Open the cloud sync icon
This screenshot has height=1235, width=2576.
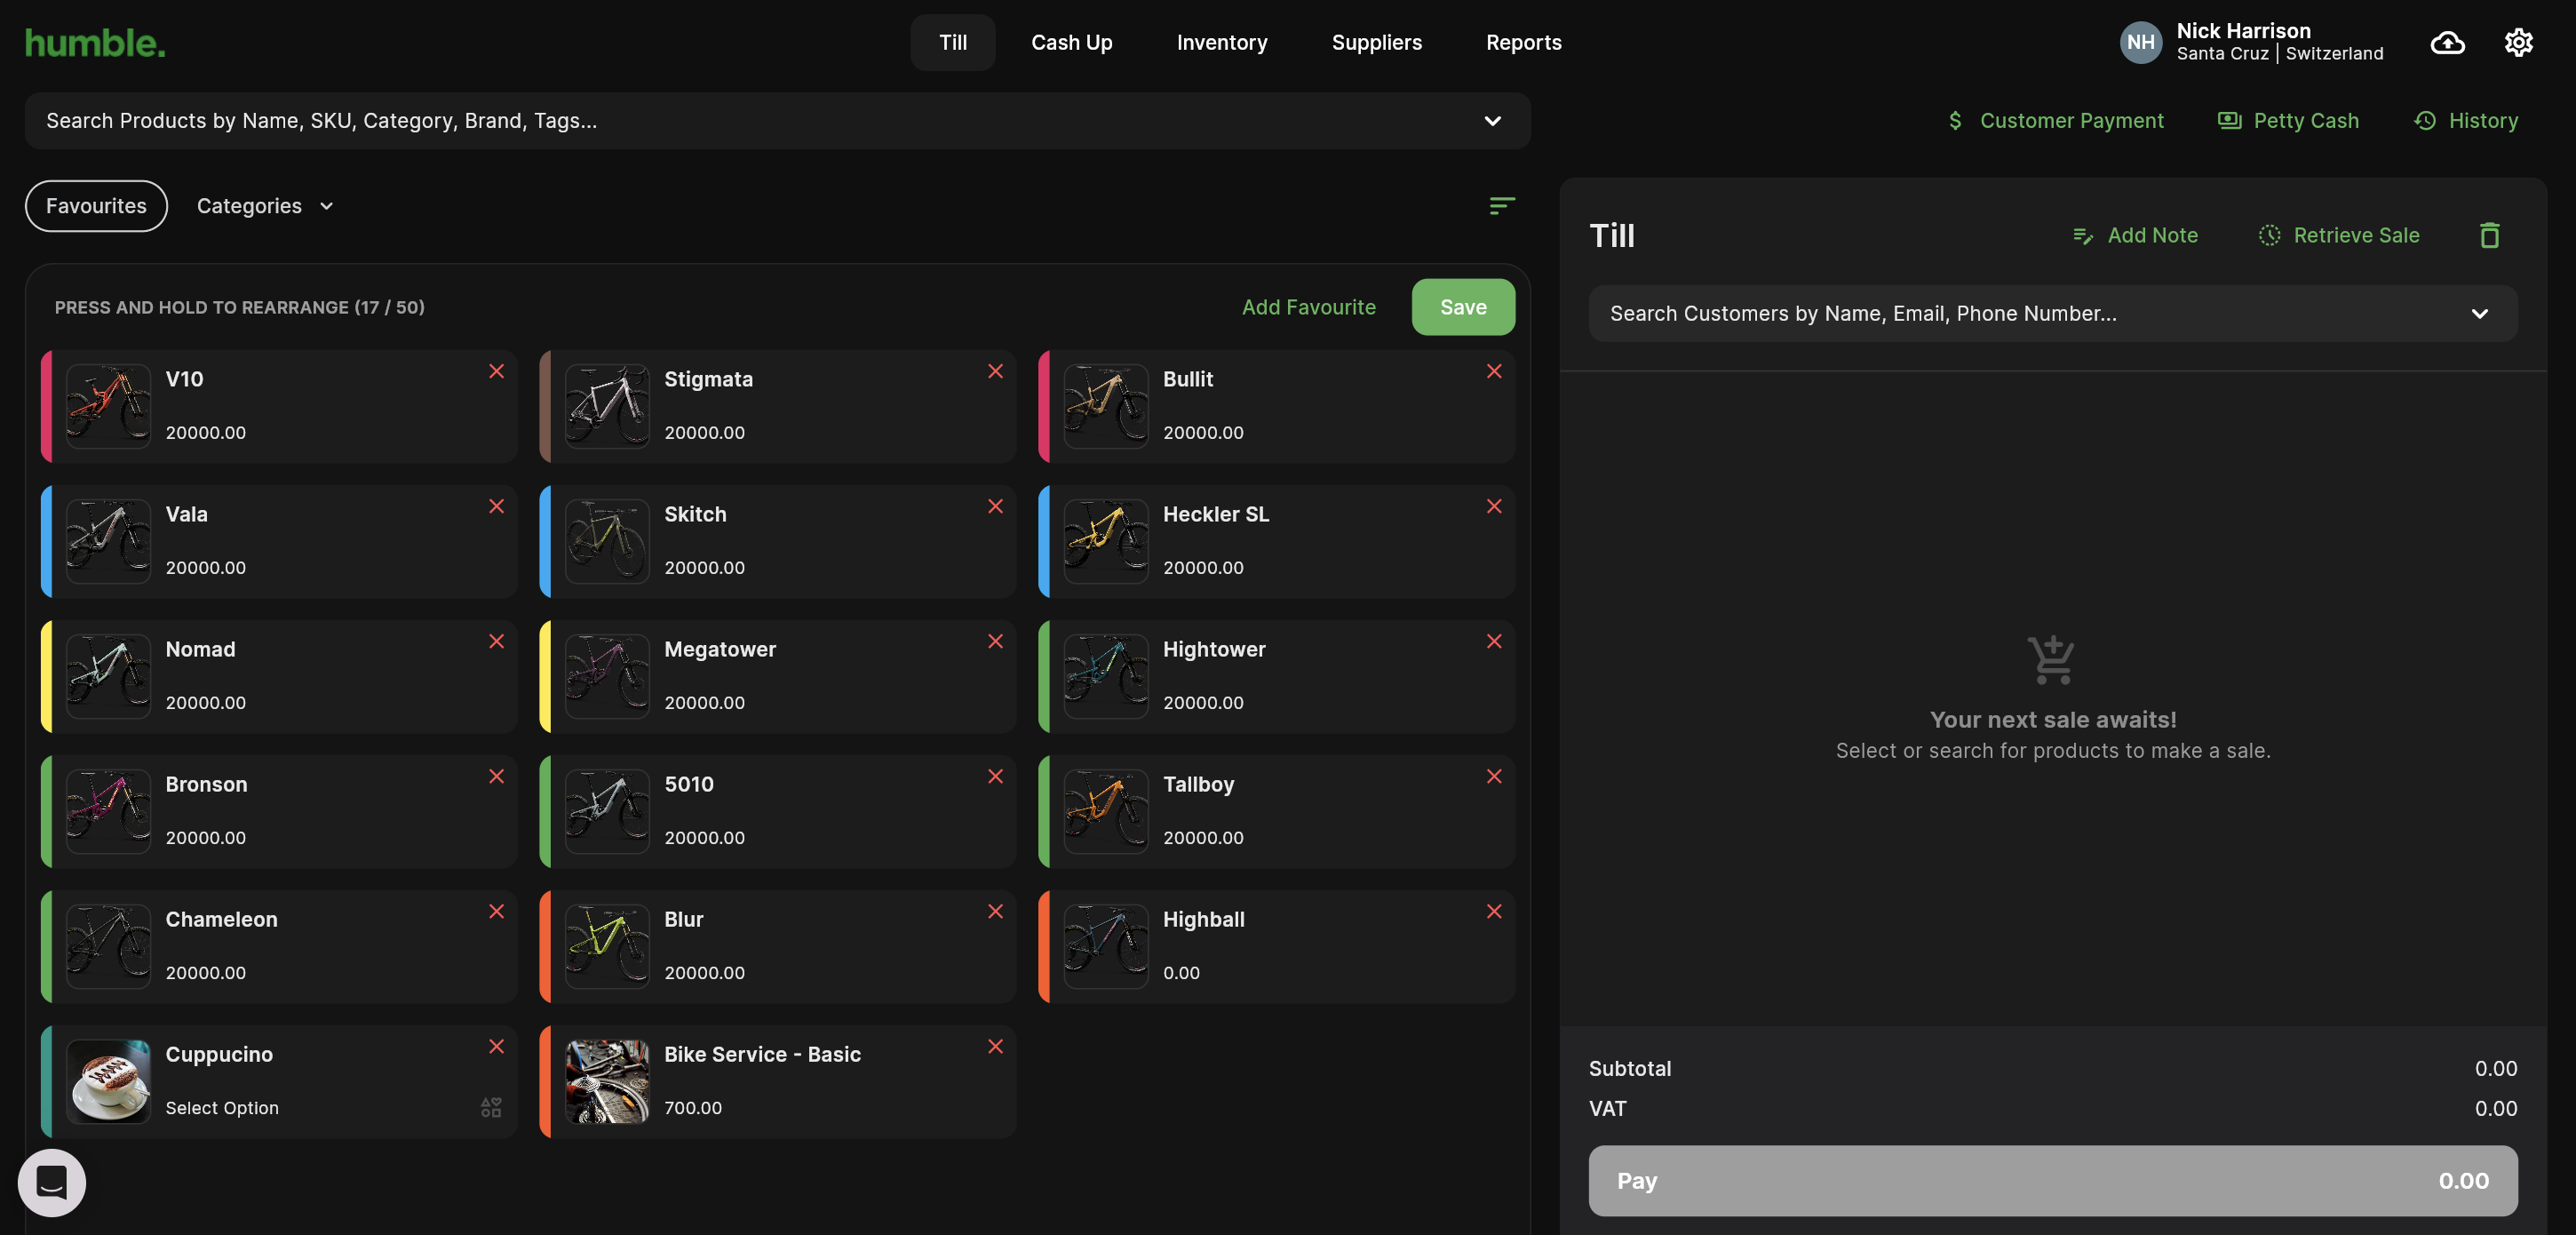(2447, 42)
